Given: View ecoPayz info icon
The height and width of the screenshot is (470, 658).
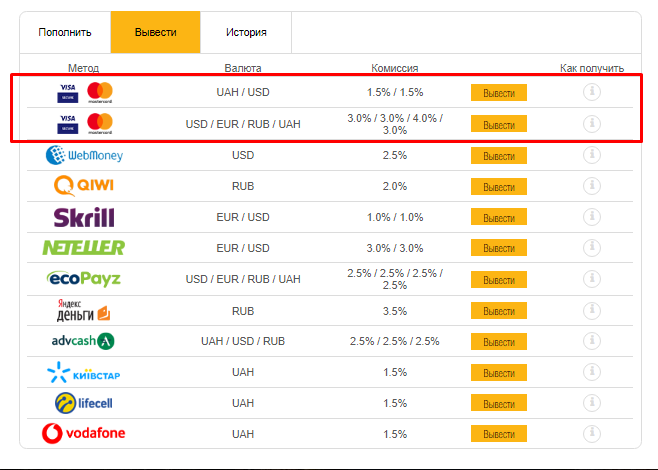Looking at the screenshot, I should (x=592, y=279).
